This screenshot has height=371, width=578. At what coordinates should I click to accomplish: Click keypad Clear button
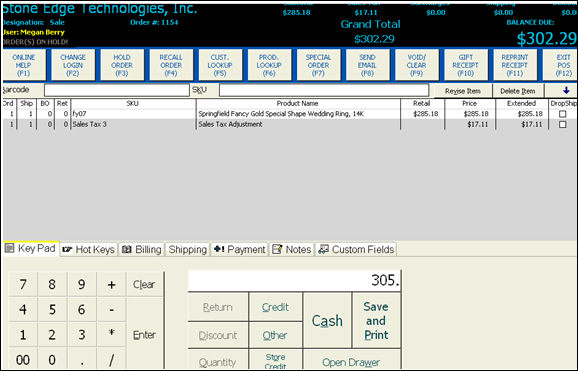[x=144, y=284]
